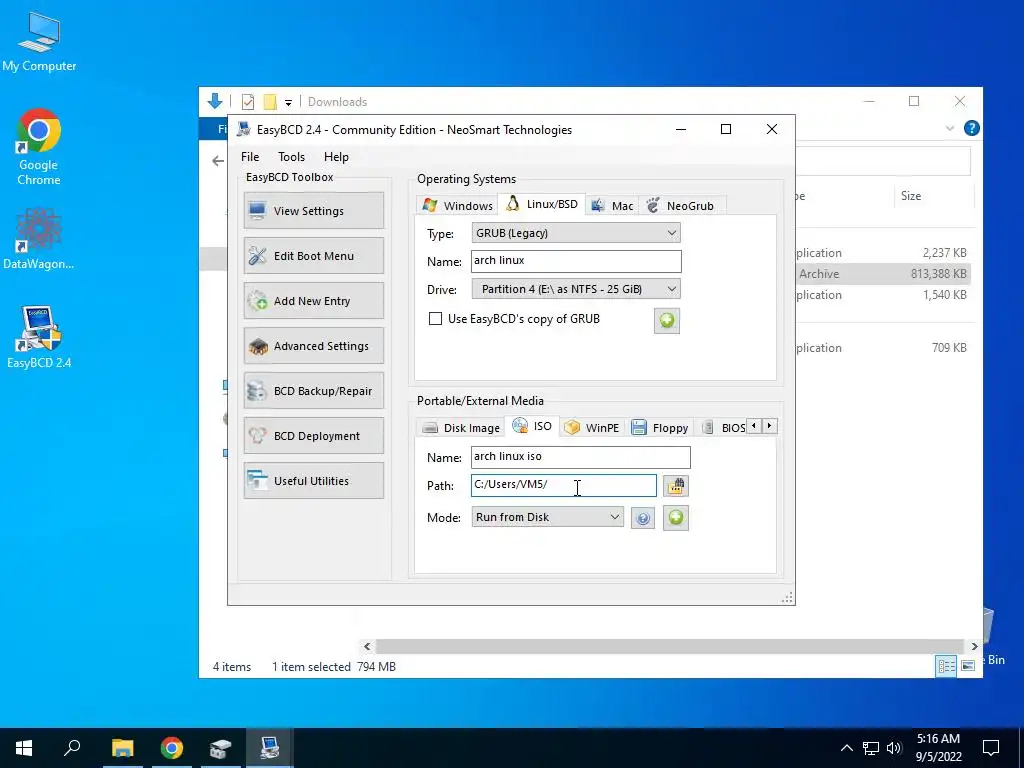
Task: Open the volume speaker tray icon
Action: [x=894, y=748]
